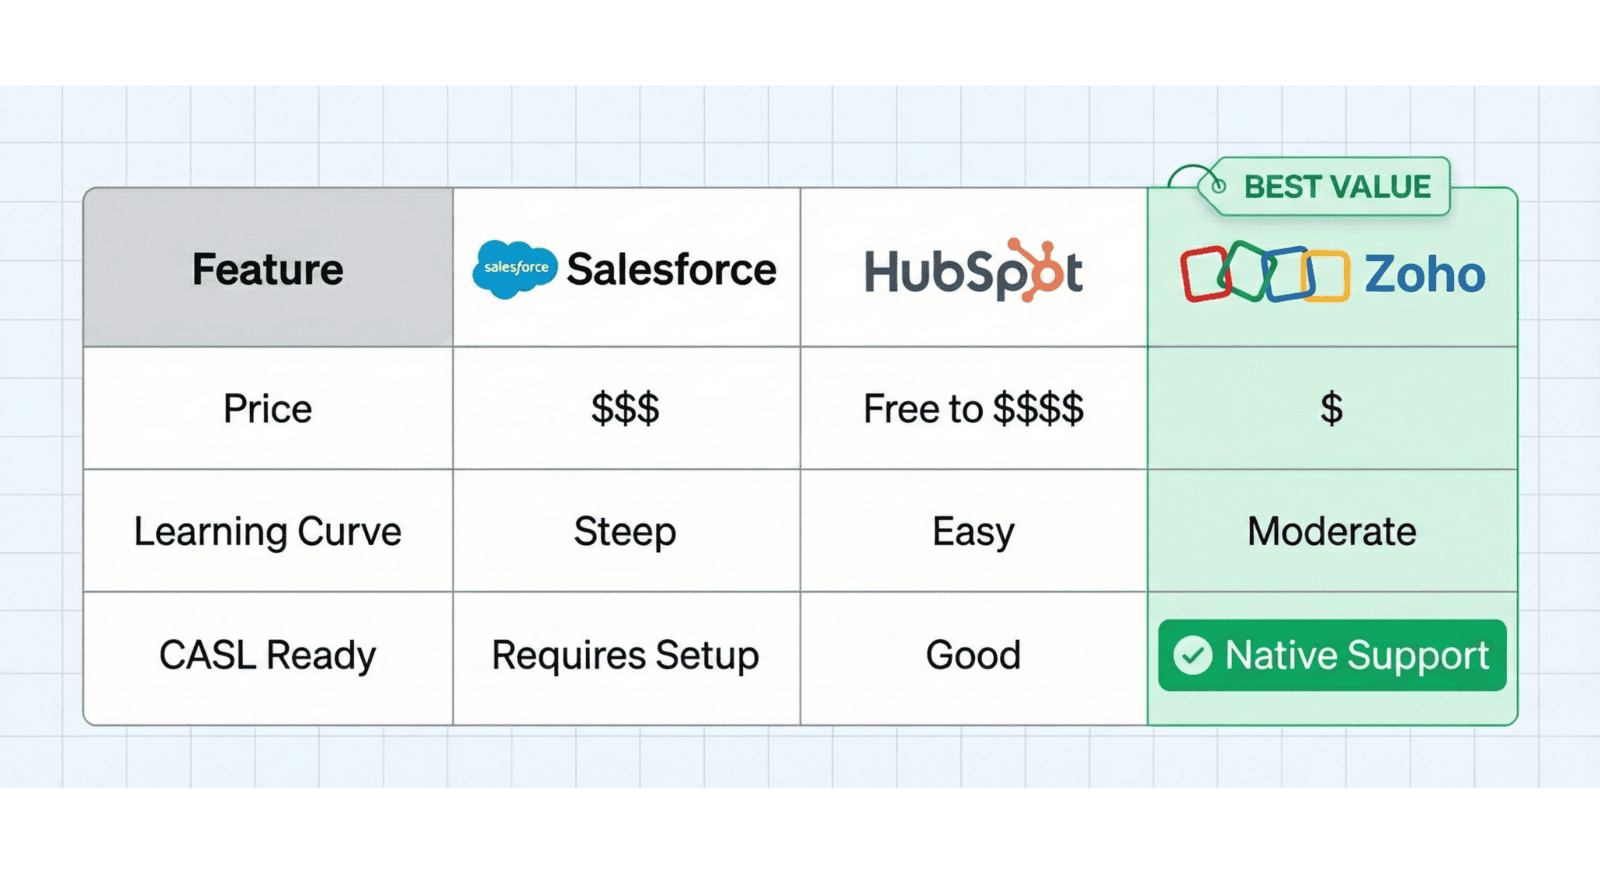Click the Moderate cell under Zoho
Viewport: 1600px width, 873px height.
coord(1331,532)
